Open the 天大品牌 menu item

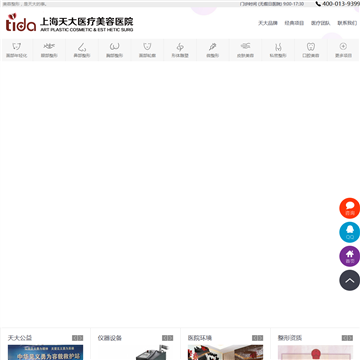pos(268,23)
